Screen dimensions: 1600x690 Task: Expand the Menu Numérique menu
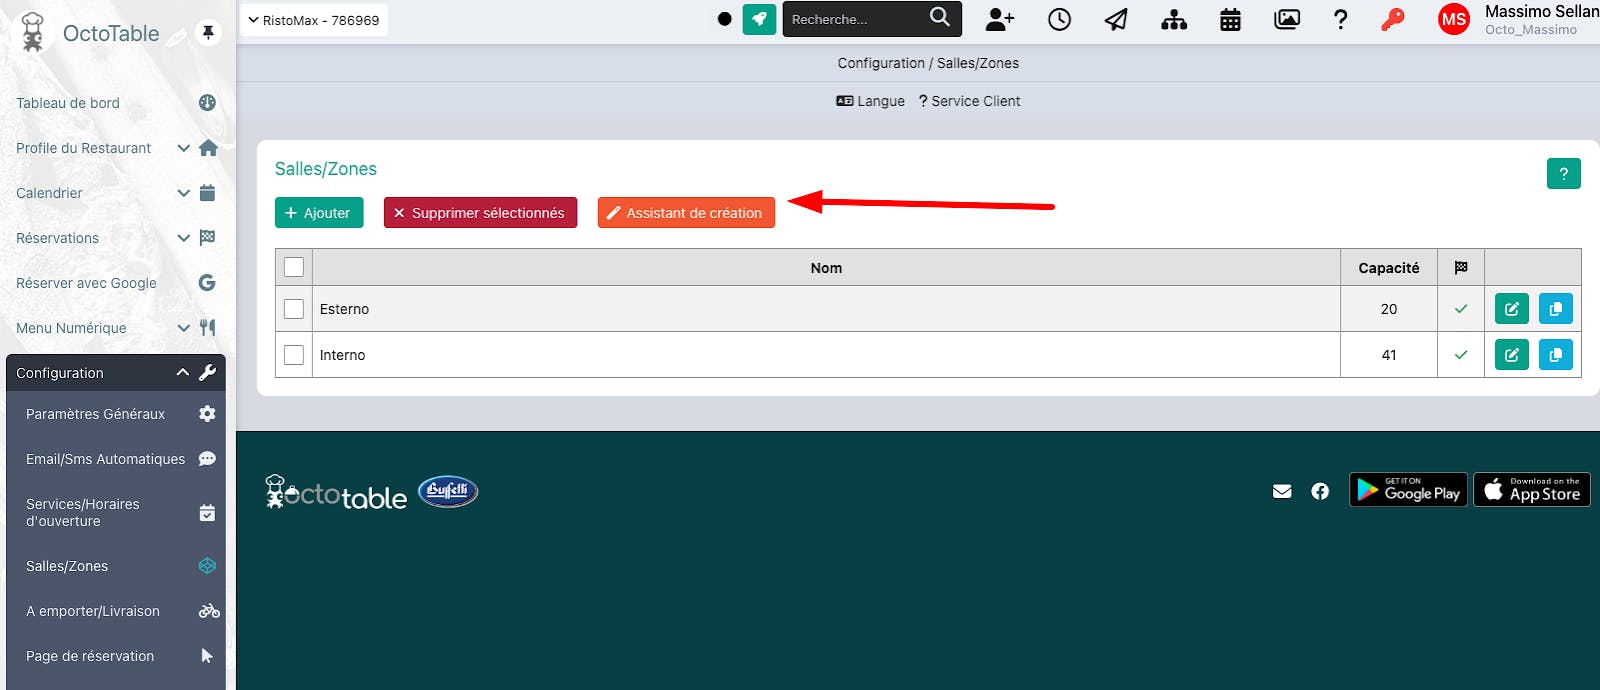[117, 328]
